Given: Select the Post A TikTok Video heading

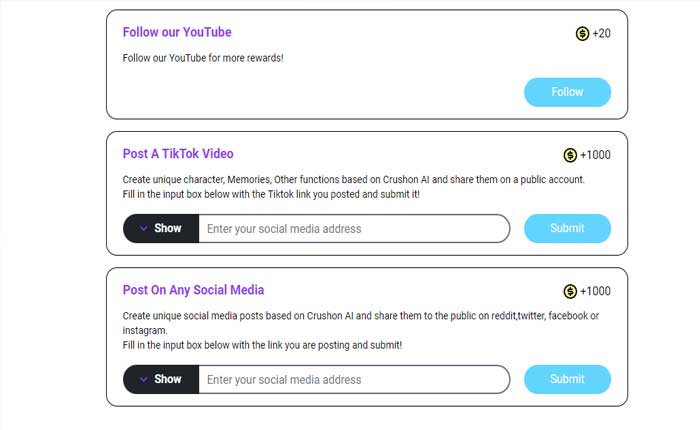Looking at the screenshot, I should pos(178,154).
